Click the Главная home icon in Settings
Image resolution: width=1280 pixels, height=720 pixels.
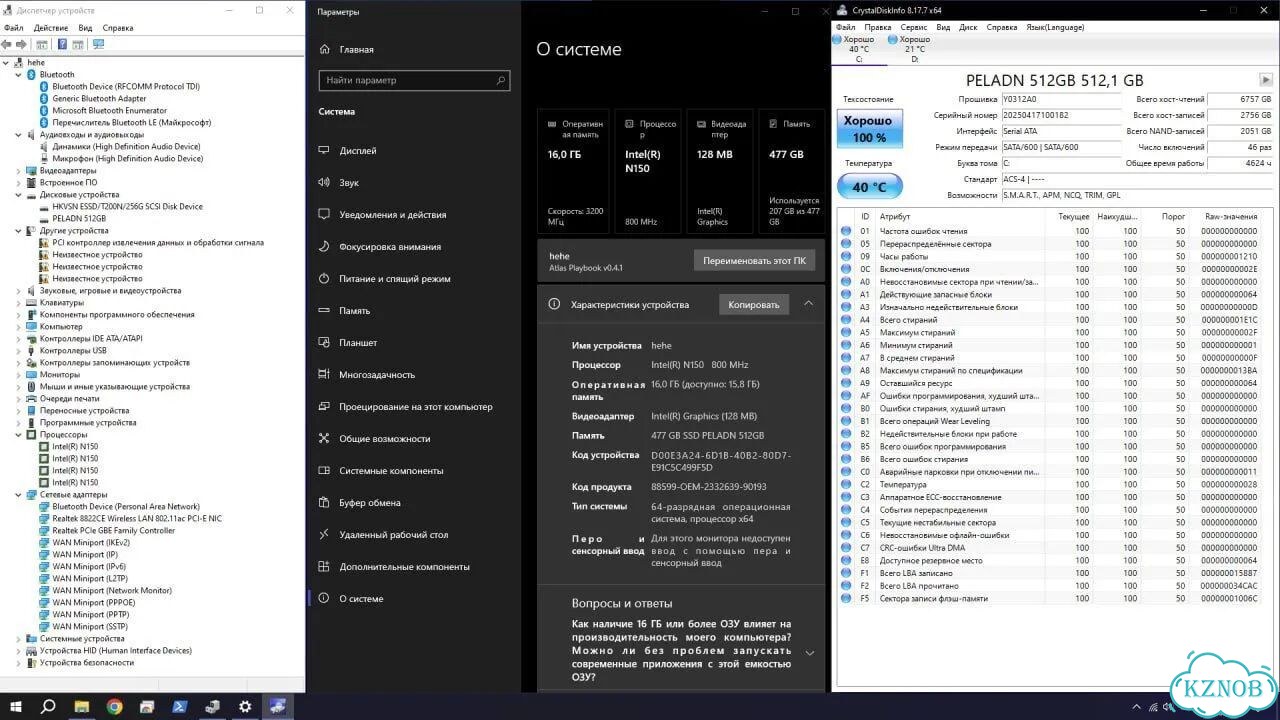(x=323, y=49)
